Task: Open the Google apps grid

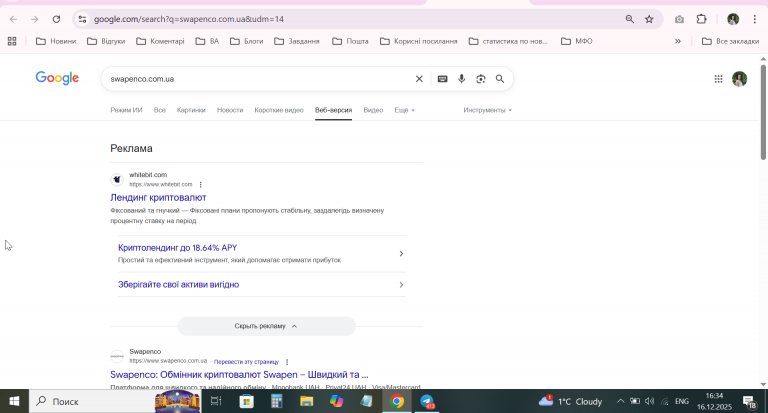Action: [718, 79]
